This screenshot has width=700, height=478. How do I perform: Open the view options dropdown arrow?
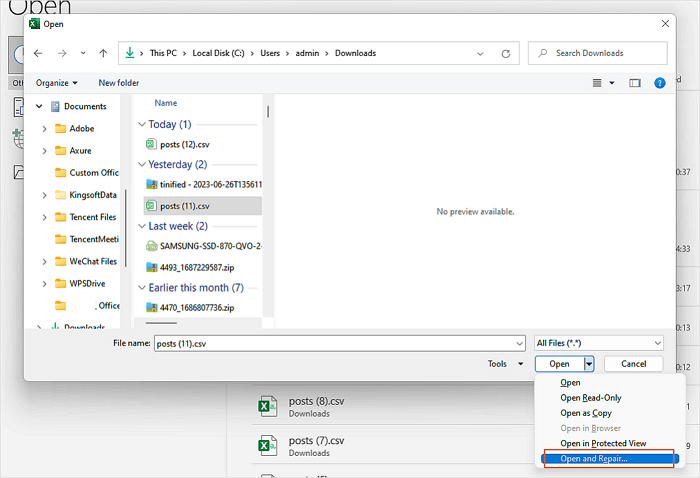coord(612,83)
